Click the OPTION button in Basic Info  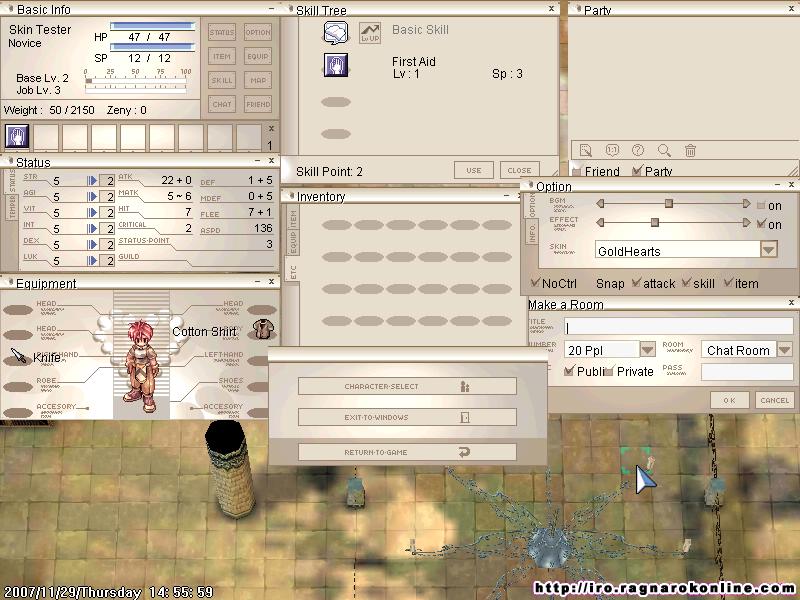(x=258, y=32)
